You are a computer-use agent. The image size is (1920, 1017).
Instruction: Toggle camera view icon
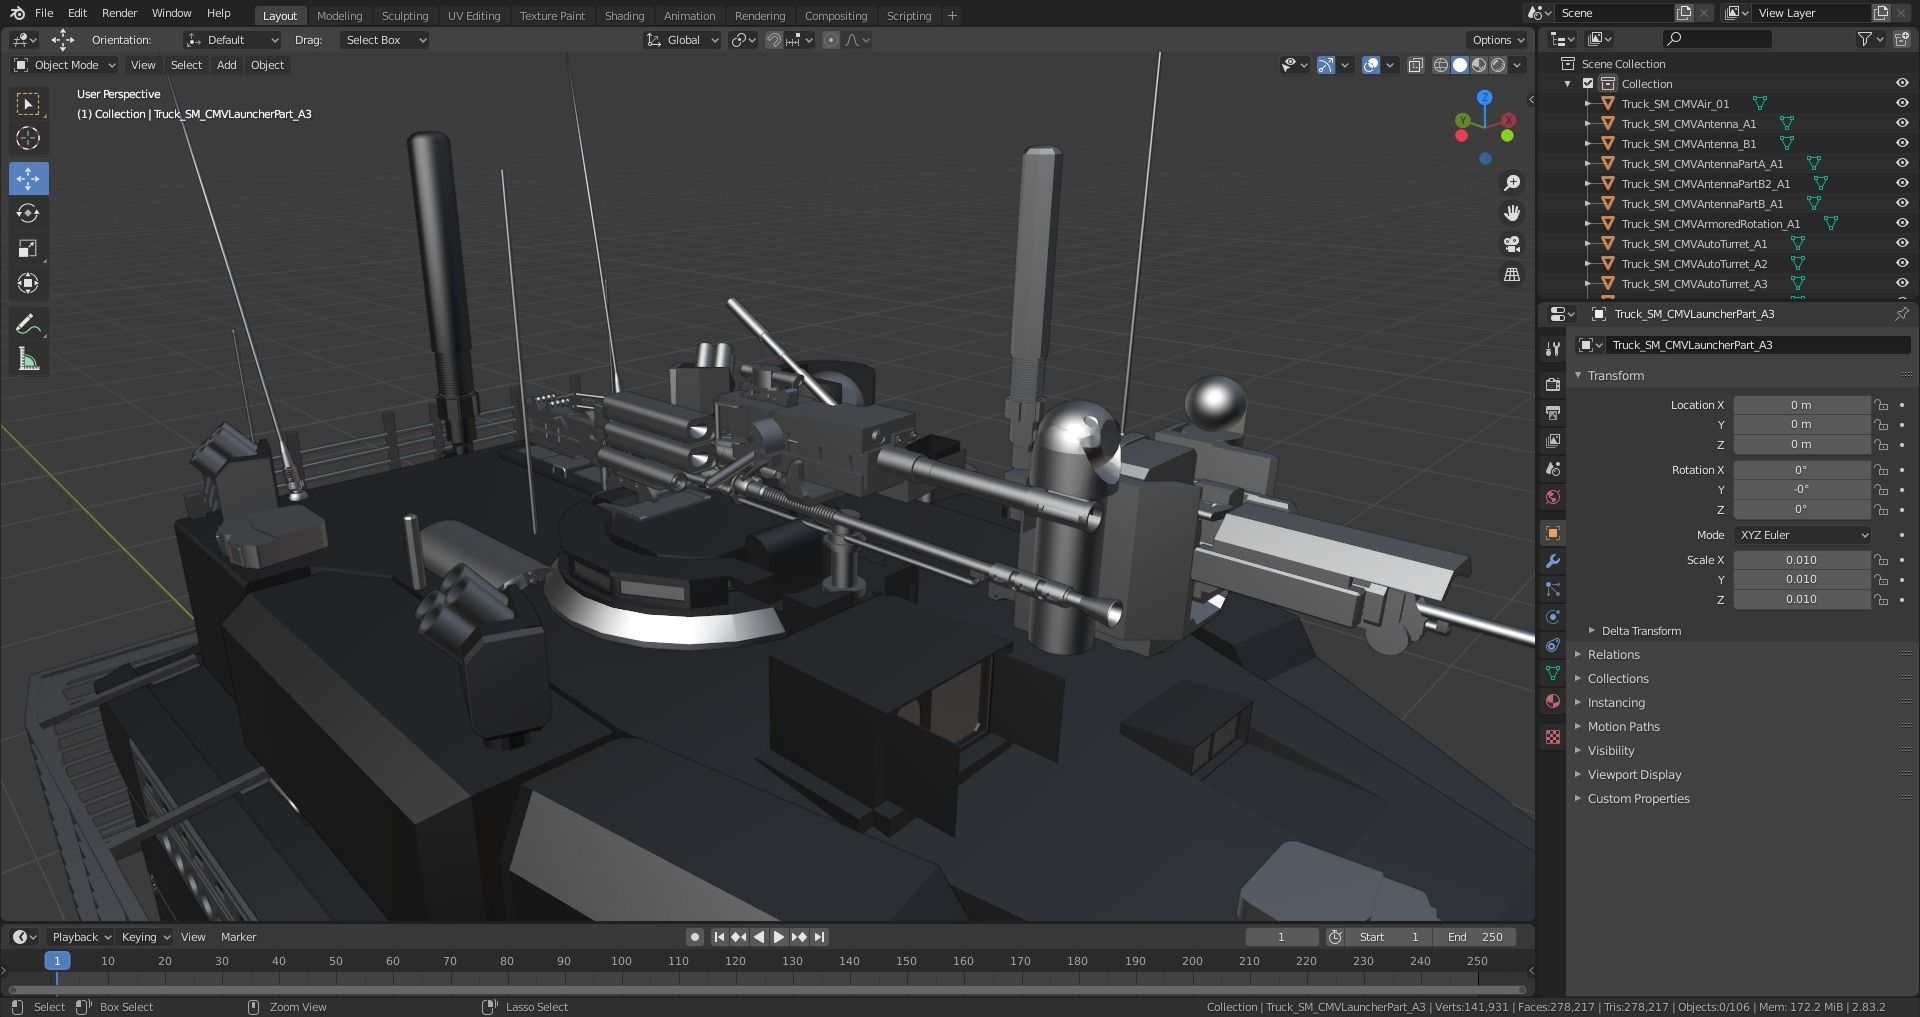[1512, 244]
